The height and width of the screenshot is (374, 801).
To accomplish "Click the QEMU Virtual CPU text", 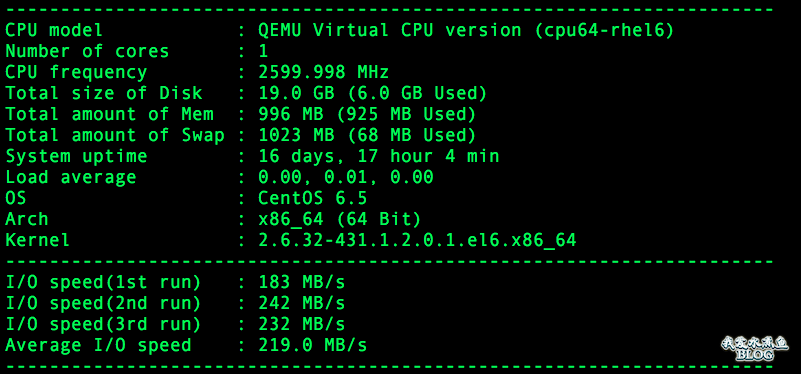I will click(345, 31).
